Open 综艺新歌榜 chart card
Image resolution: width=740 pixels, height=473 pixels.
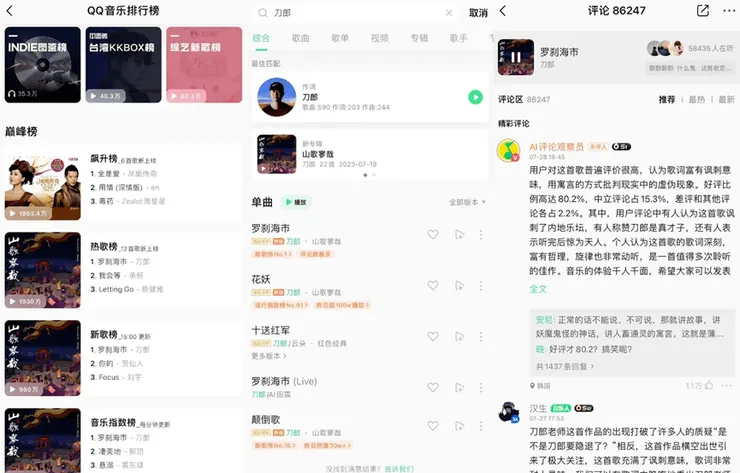204,65
